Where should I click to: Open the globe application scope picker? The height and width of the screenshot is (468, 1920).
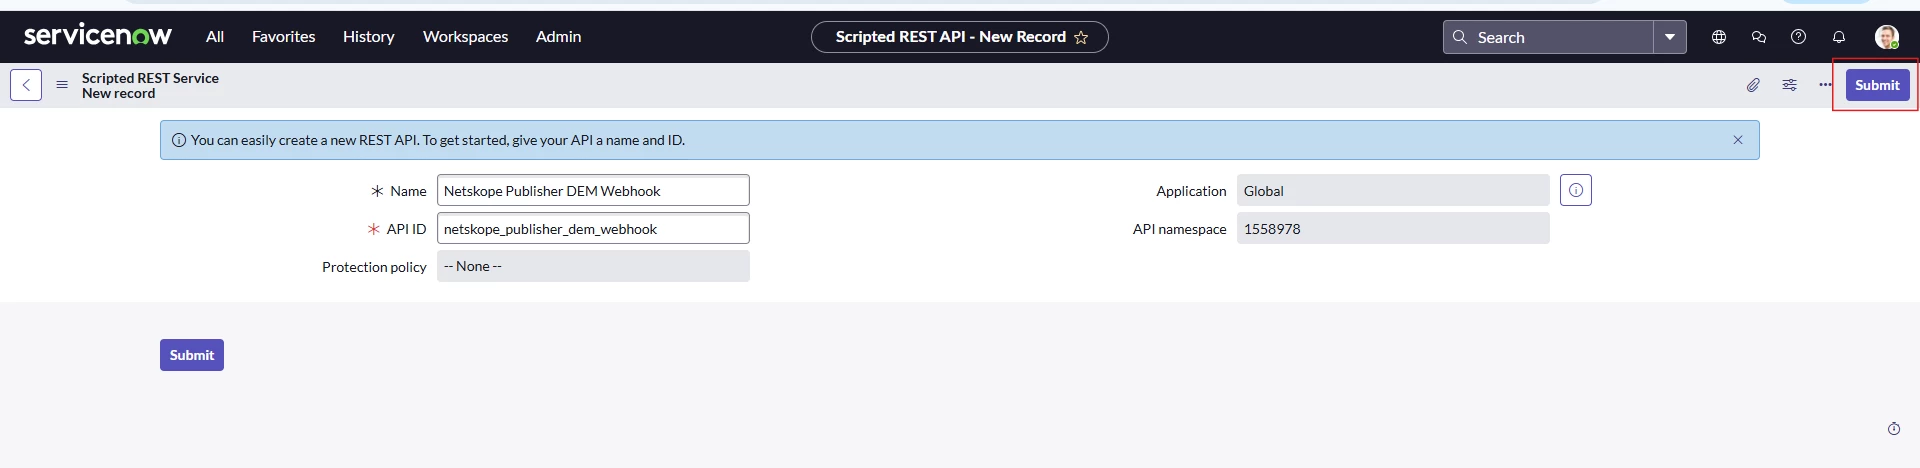pos(1719,37)
